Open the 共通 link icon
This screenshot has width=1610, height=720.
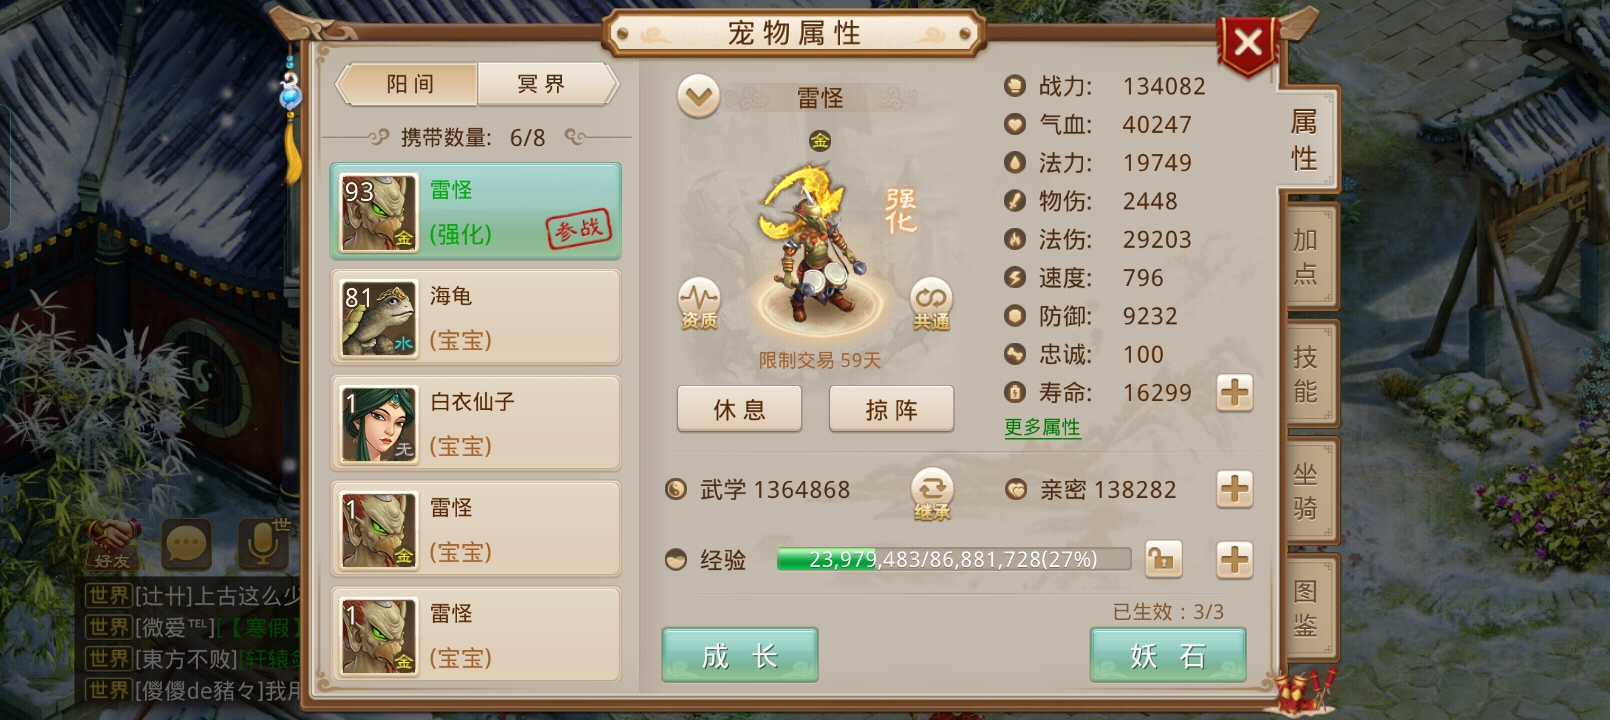(931, 304)
